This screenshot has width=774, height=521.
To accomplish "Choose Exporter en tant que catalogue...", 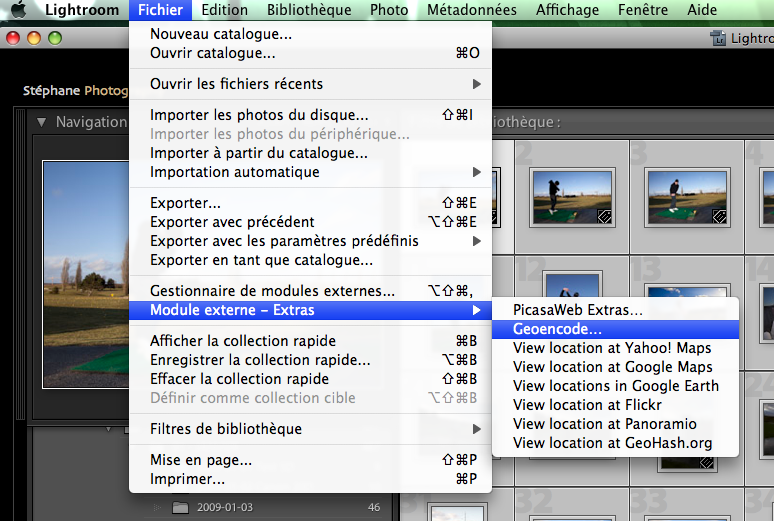I will [310, 260].
